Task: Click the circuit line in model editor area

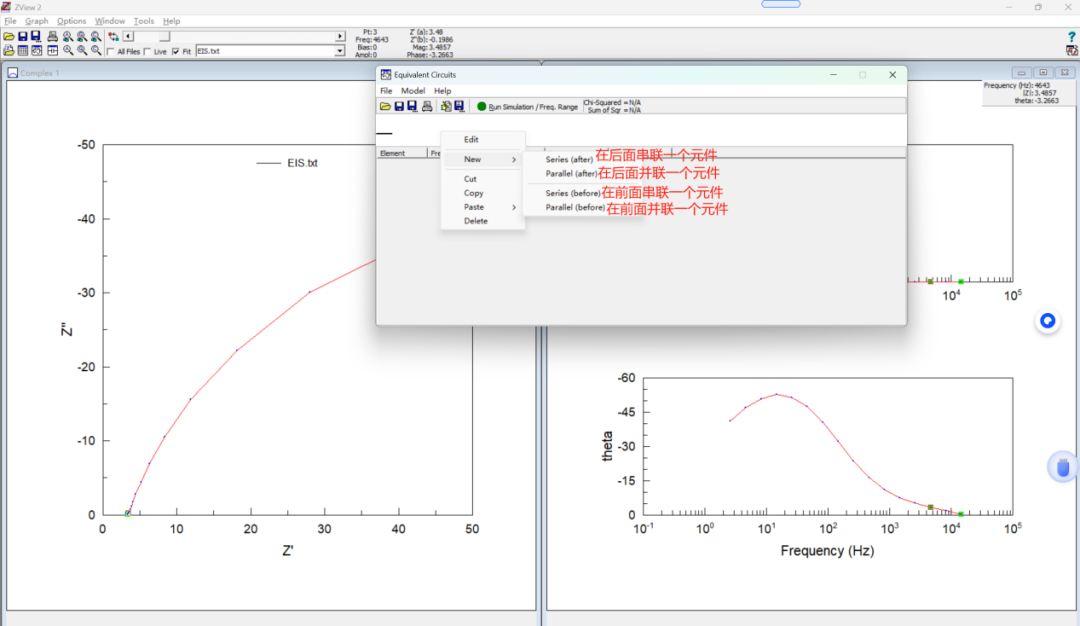Action: [x=384, y=133]
